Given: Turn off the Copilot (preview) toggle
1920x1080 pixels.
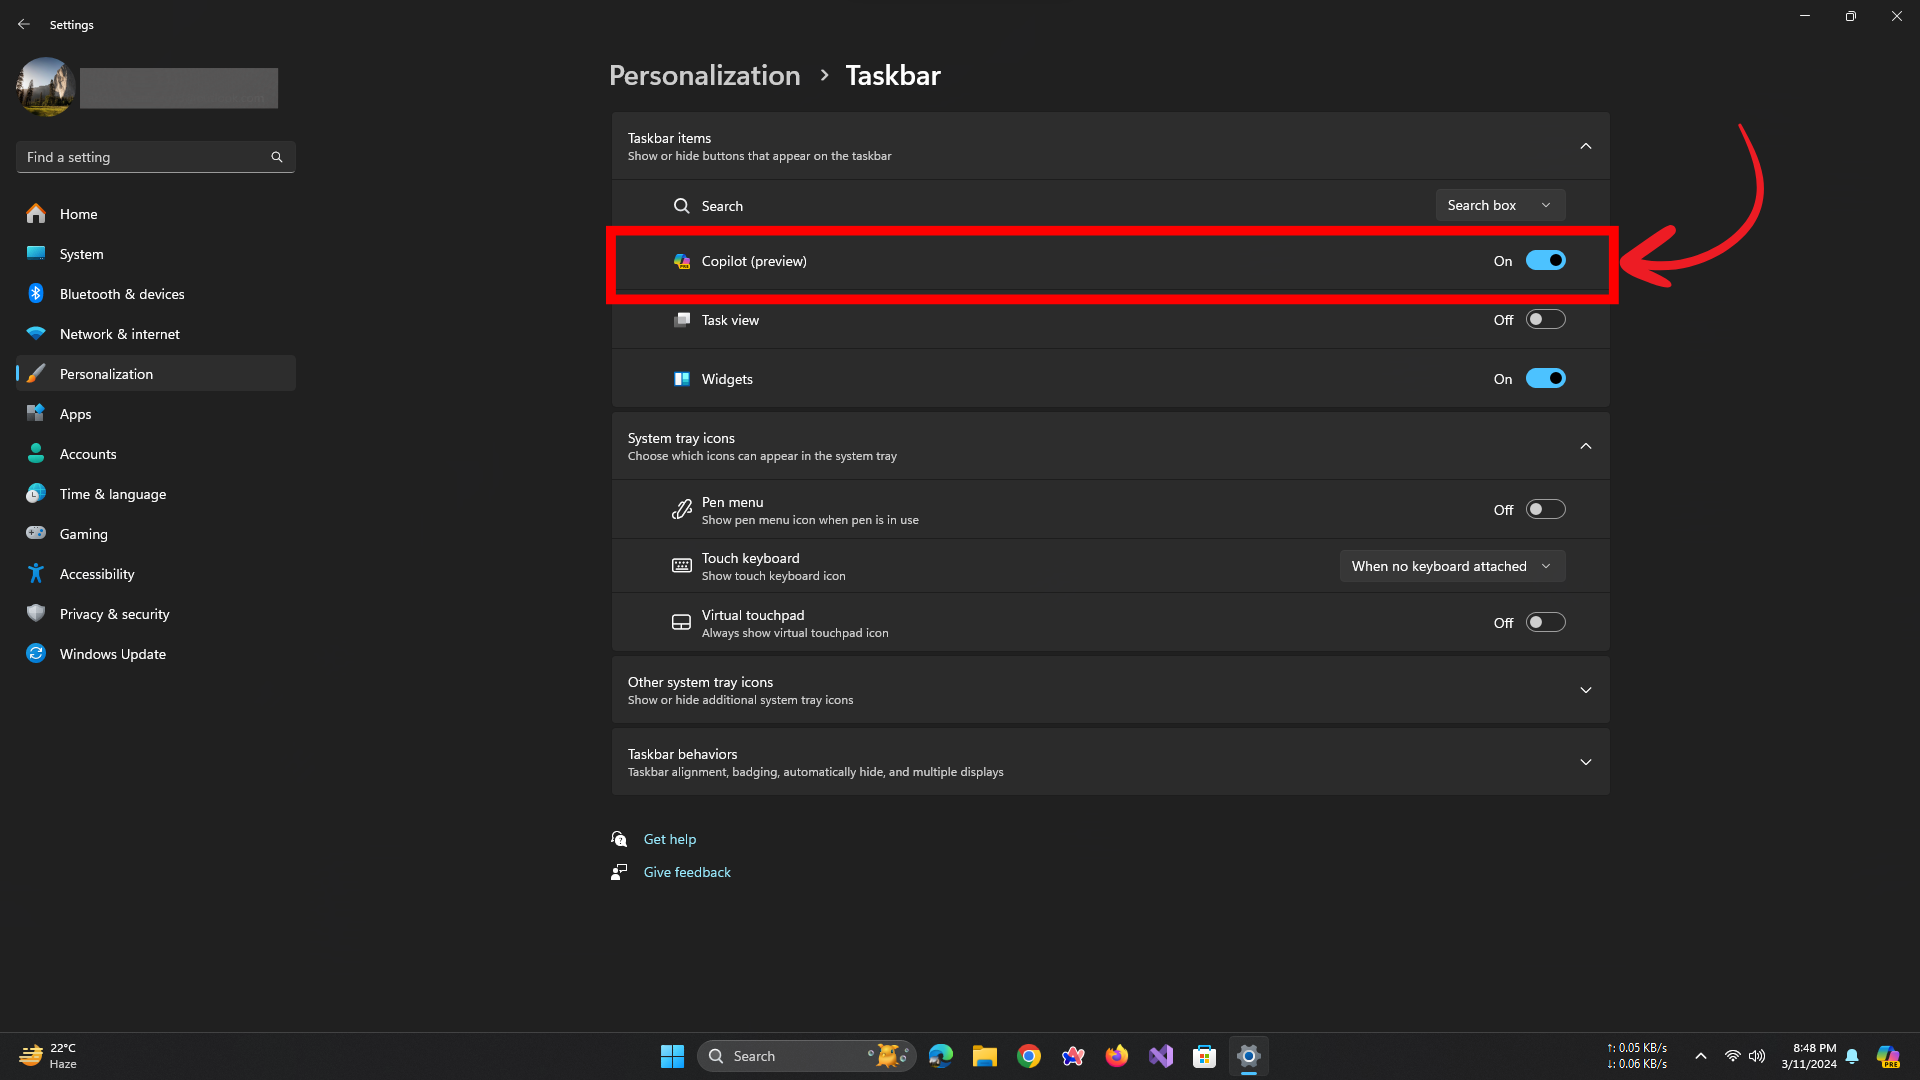Looking at the screenshot, I should point(1545,261).
